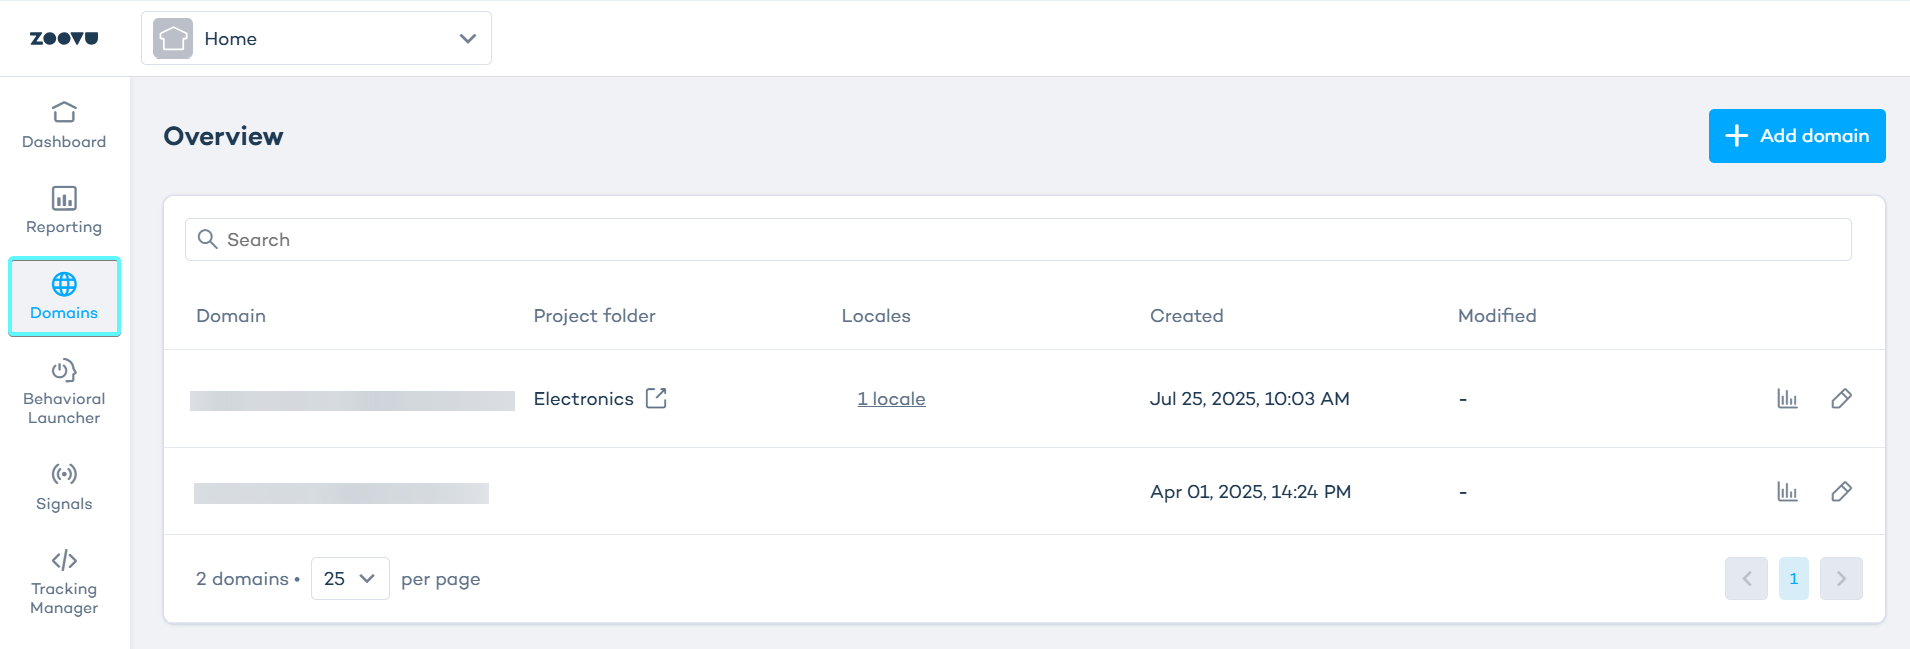The width and height of the screenshot is (1910, 649).
Task: Click the Add domain button
Action: point(1796,136)
